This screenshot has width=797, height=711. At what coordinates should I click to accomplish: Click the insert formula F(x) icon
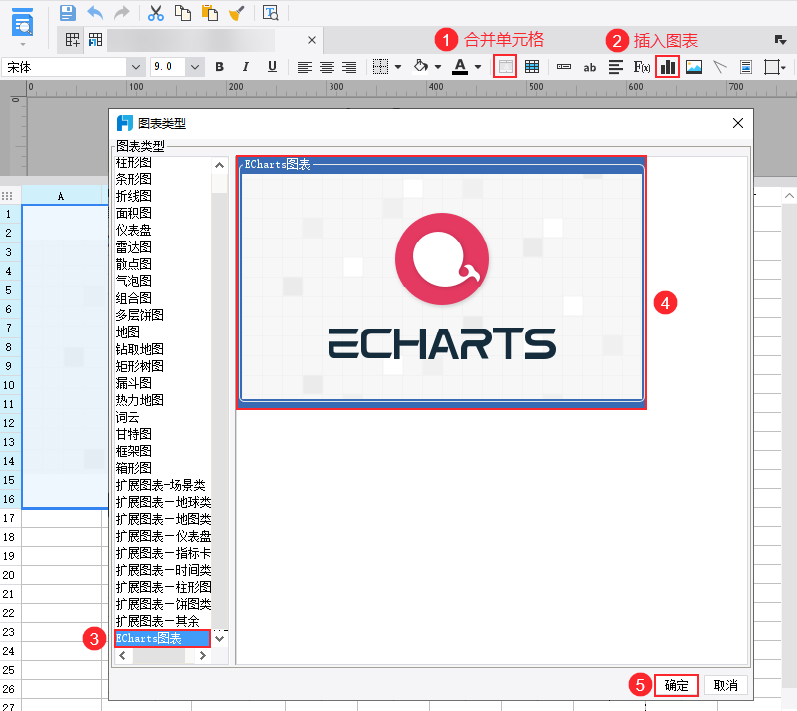[641, 67]
